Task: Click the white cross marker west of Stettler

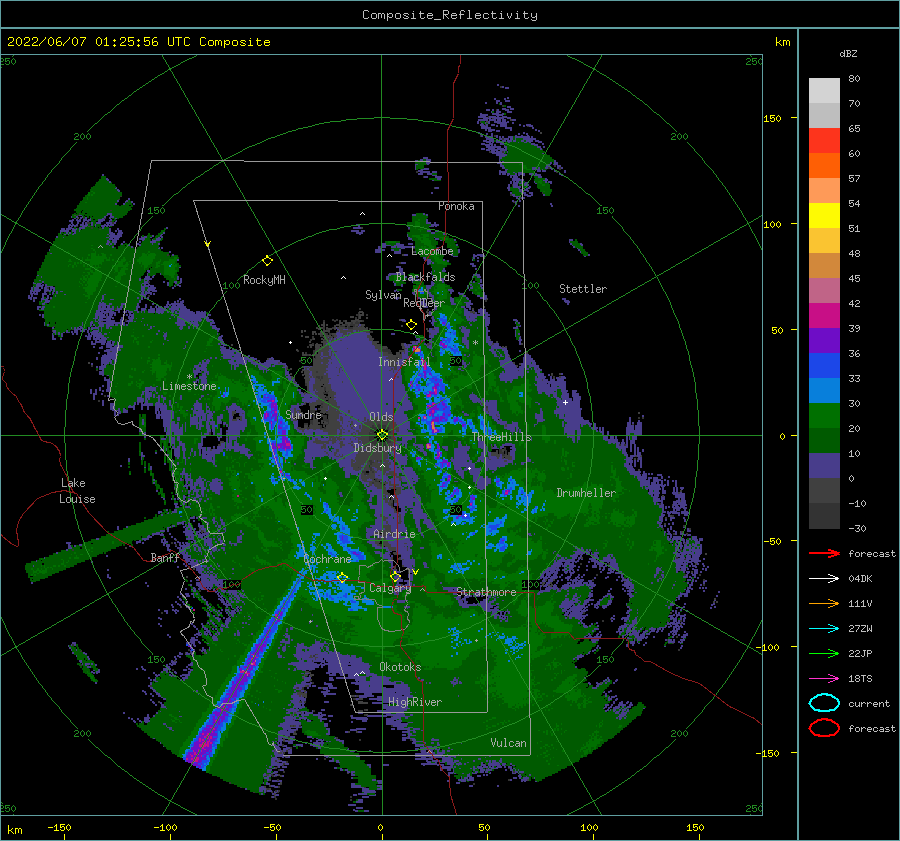Action: tap(565, 402)
